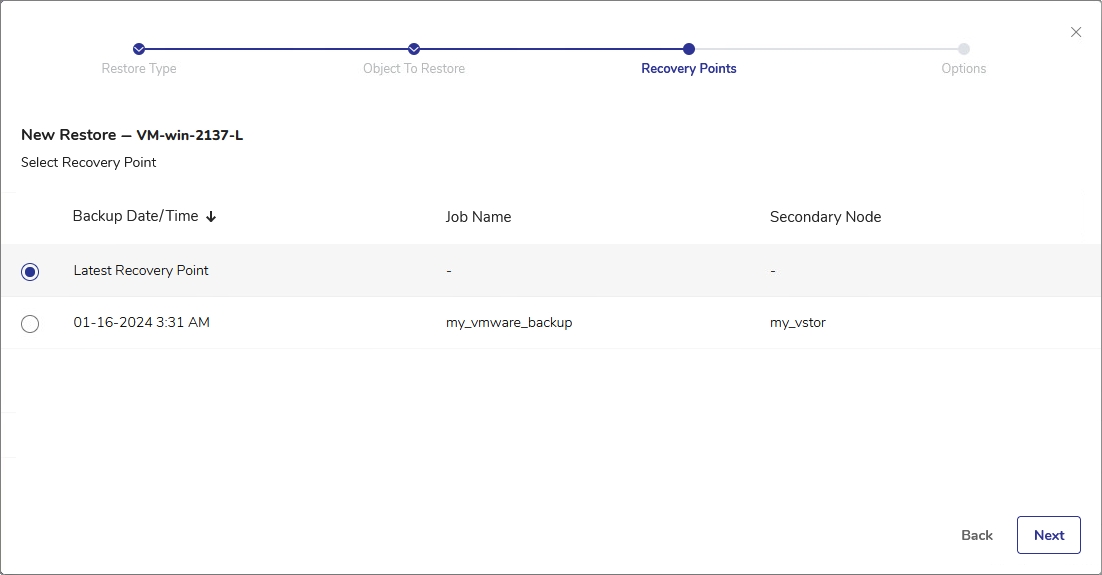Click the Object To Restore step checkmark circle

click(414, 49)
